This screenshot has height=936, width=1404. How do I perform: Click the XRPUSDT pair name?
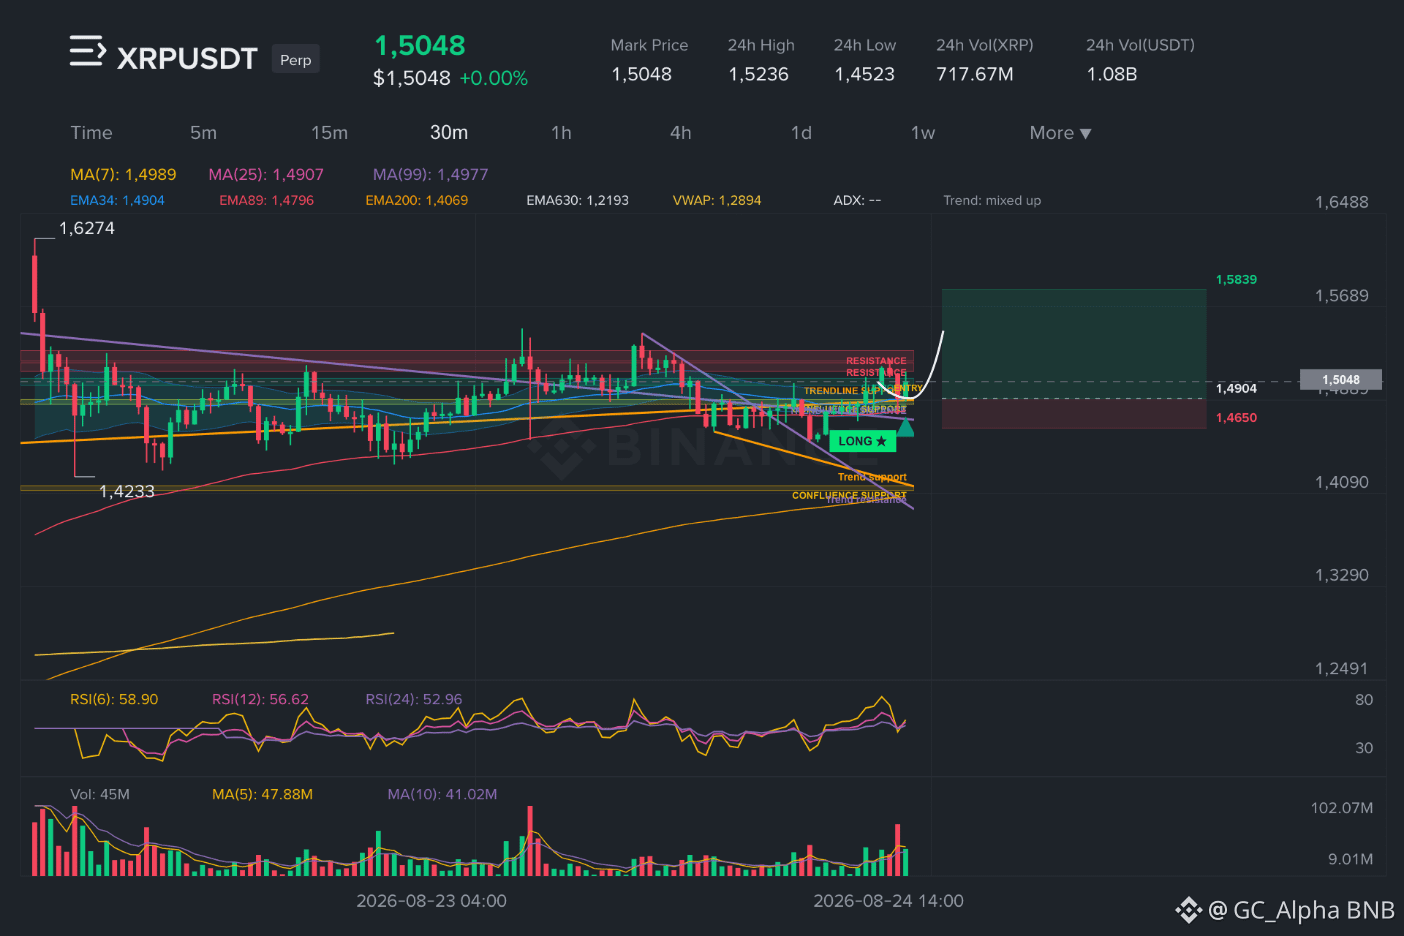pos(187,59)
